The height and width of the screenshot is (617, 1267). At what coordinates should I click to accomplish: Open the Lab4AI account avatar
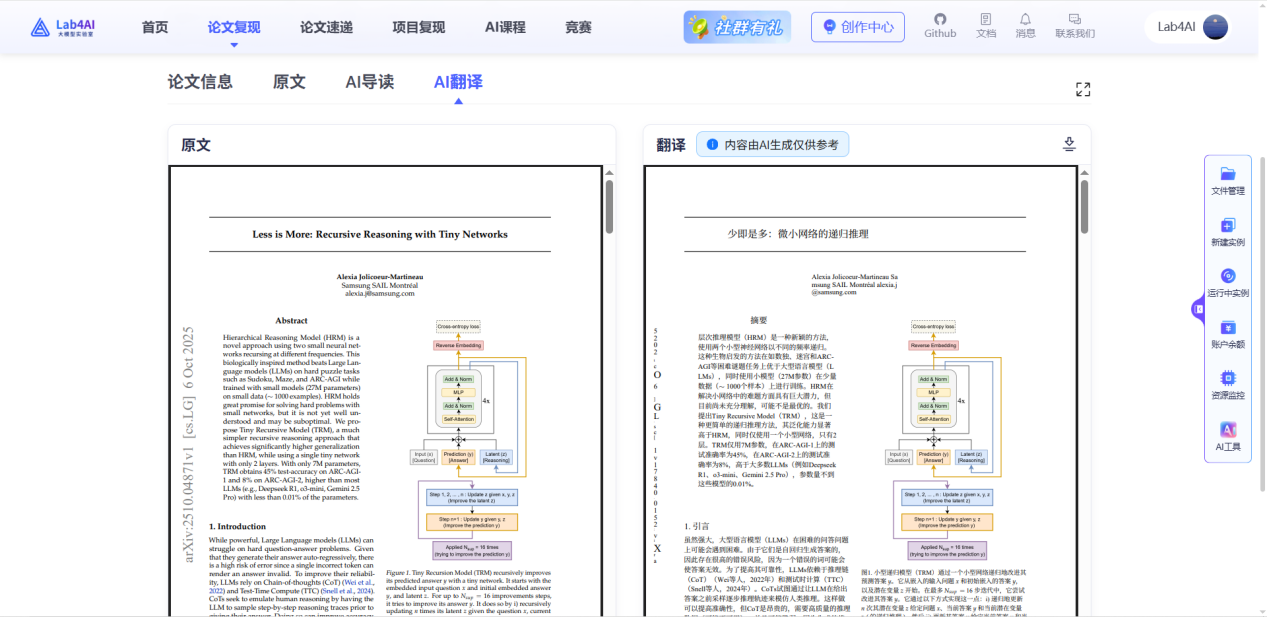(x=1215, y=26)
